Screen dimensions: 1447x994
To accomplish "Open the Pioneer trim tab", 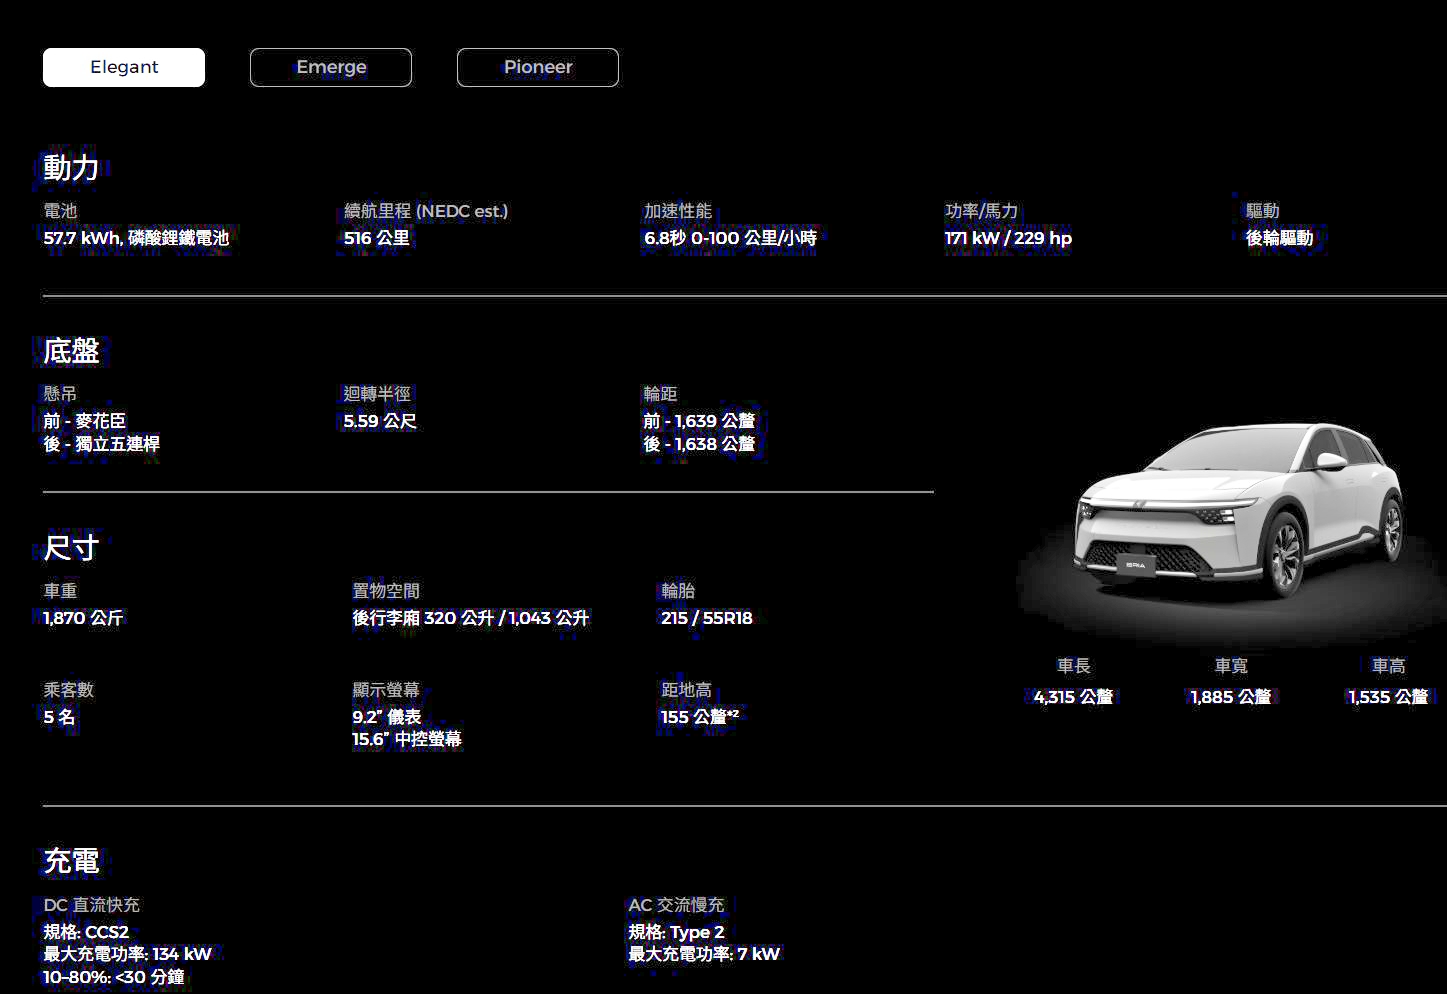I will point(538,67).
